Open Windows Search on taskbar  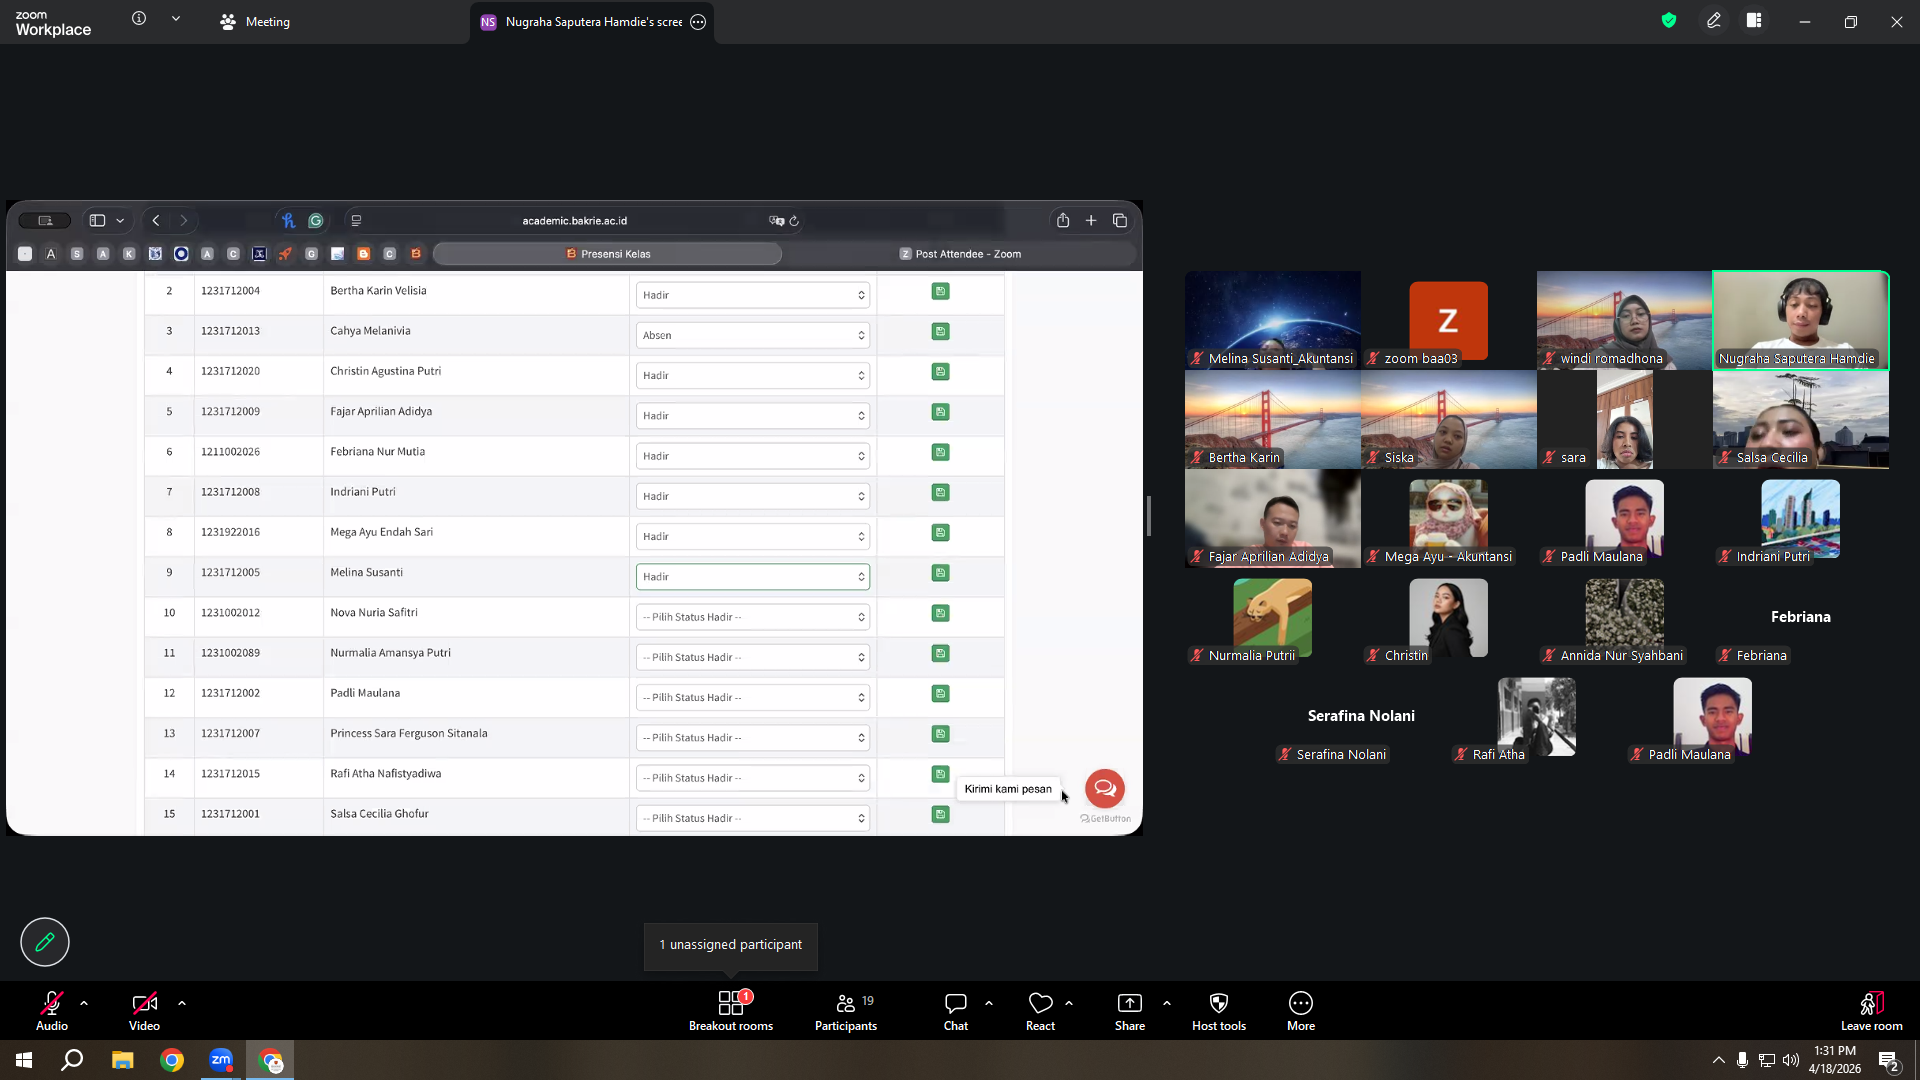point(72,1060)
